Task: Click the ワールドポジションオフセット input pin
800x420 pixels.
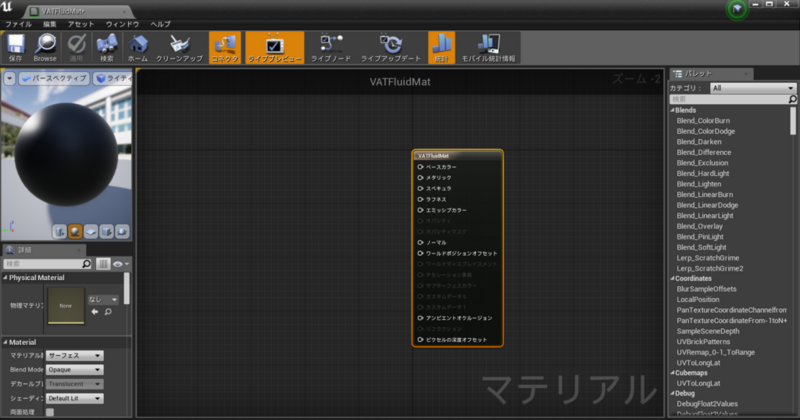Action: [420, 253]
